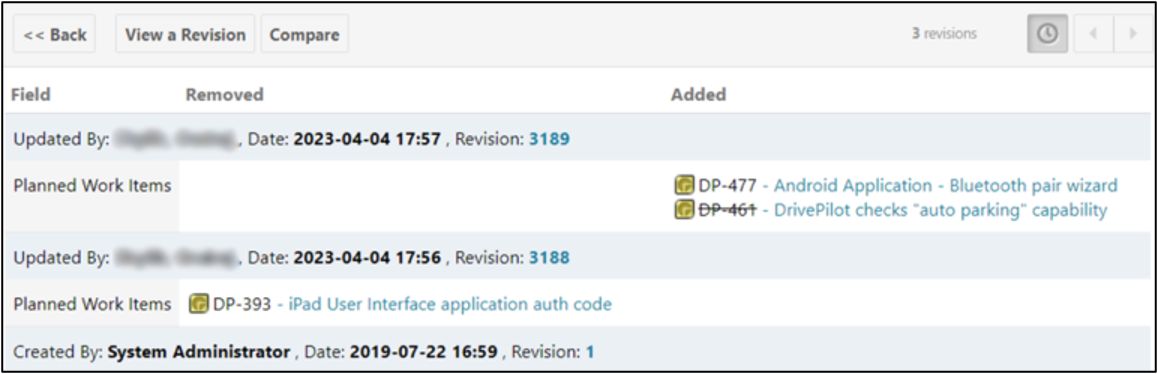Click the Compare button

[x=304, y=34]
